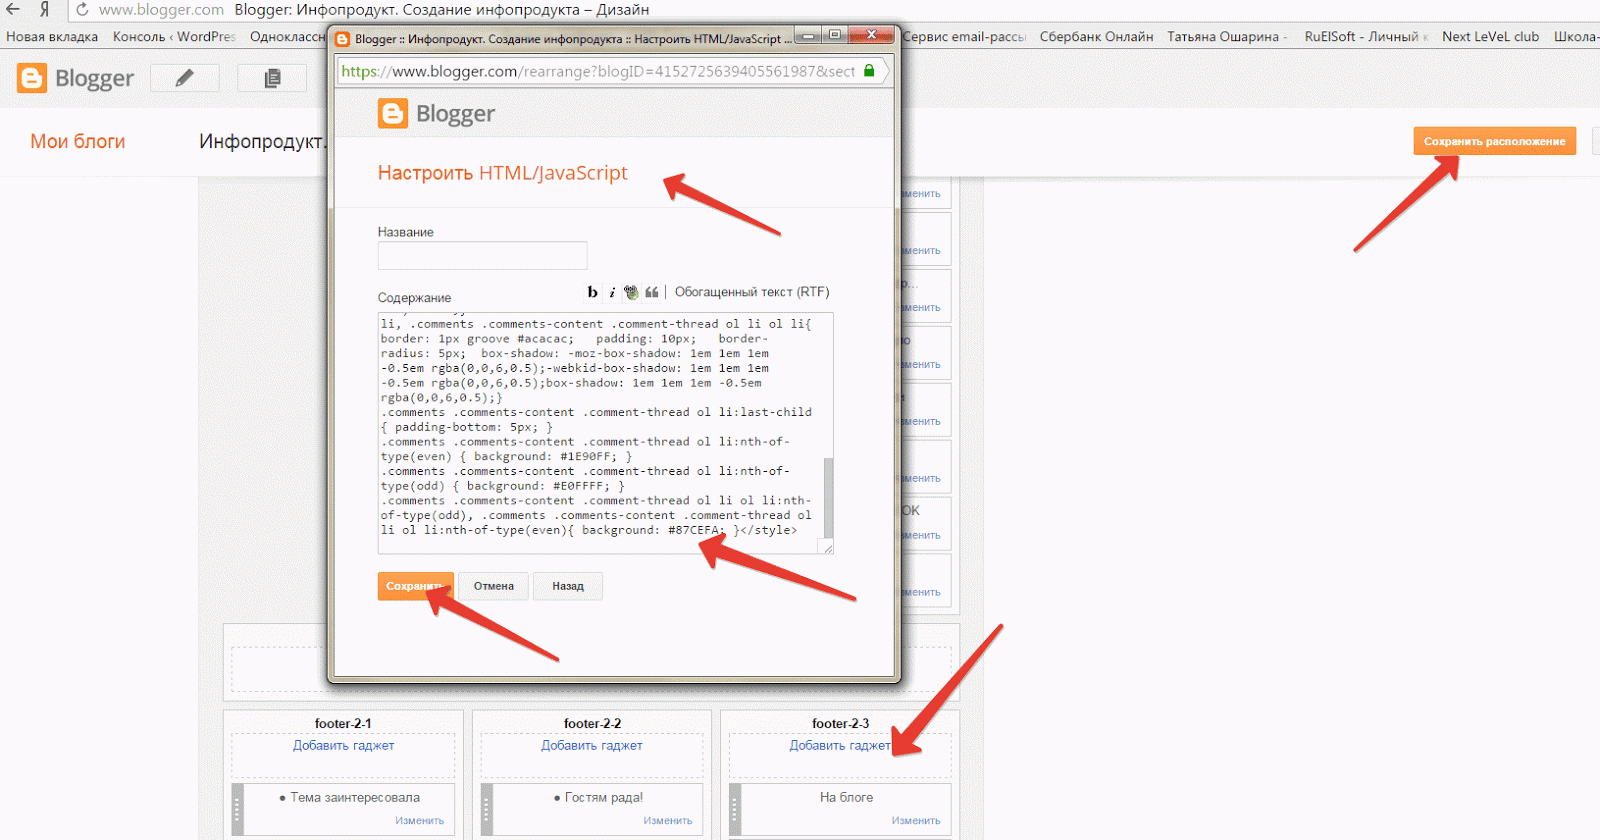Click inside the CSS code content textarea
Image resolution: width=1600 pixels, height=840 pixels.
(600, 433)
